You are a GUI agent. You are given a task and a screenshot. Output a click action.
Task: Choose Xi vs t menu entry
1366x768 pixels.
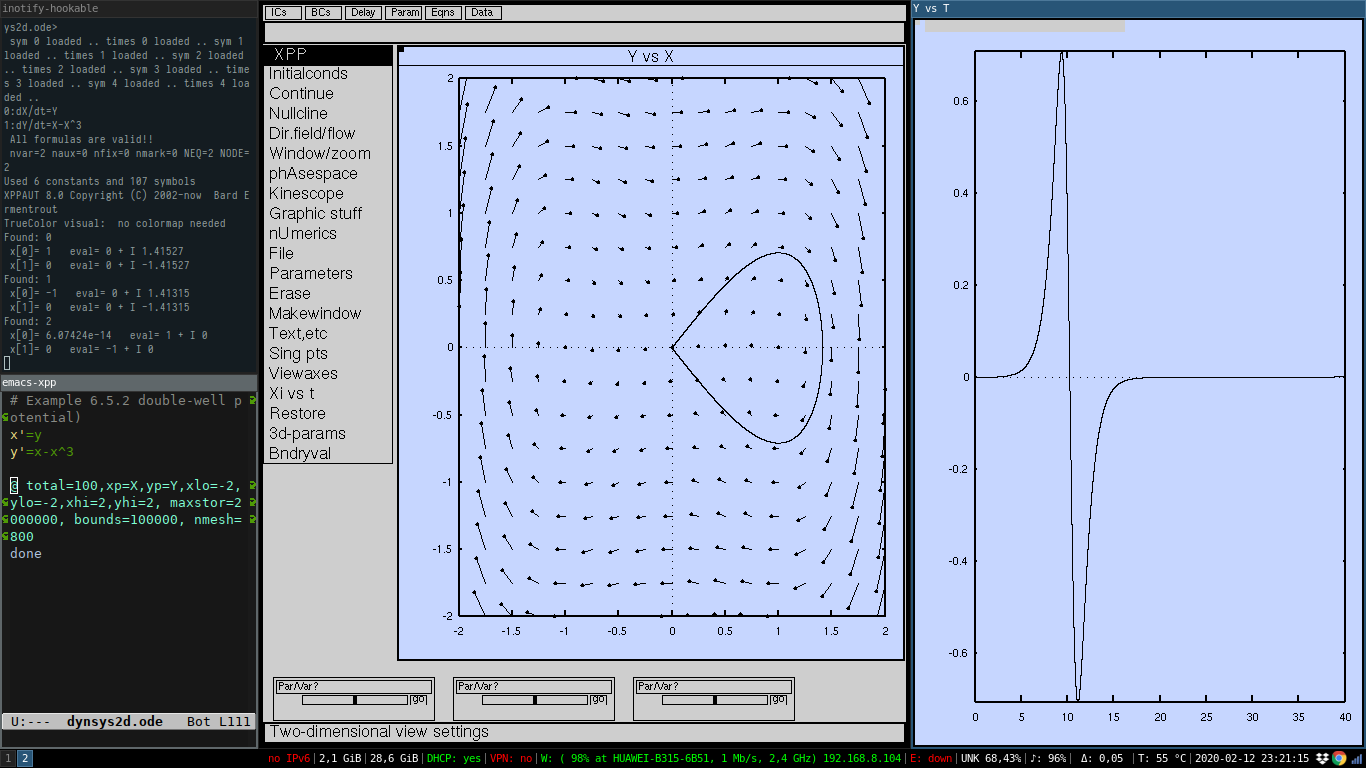(328, 394)
